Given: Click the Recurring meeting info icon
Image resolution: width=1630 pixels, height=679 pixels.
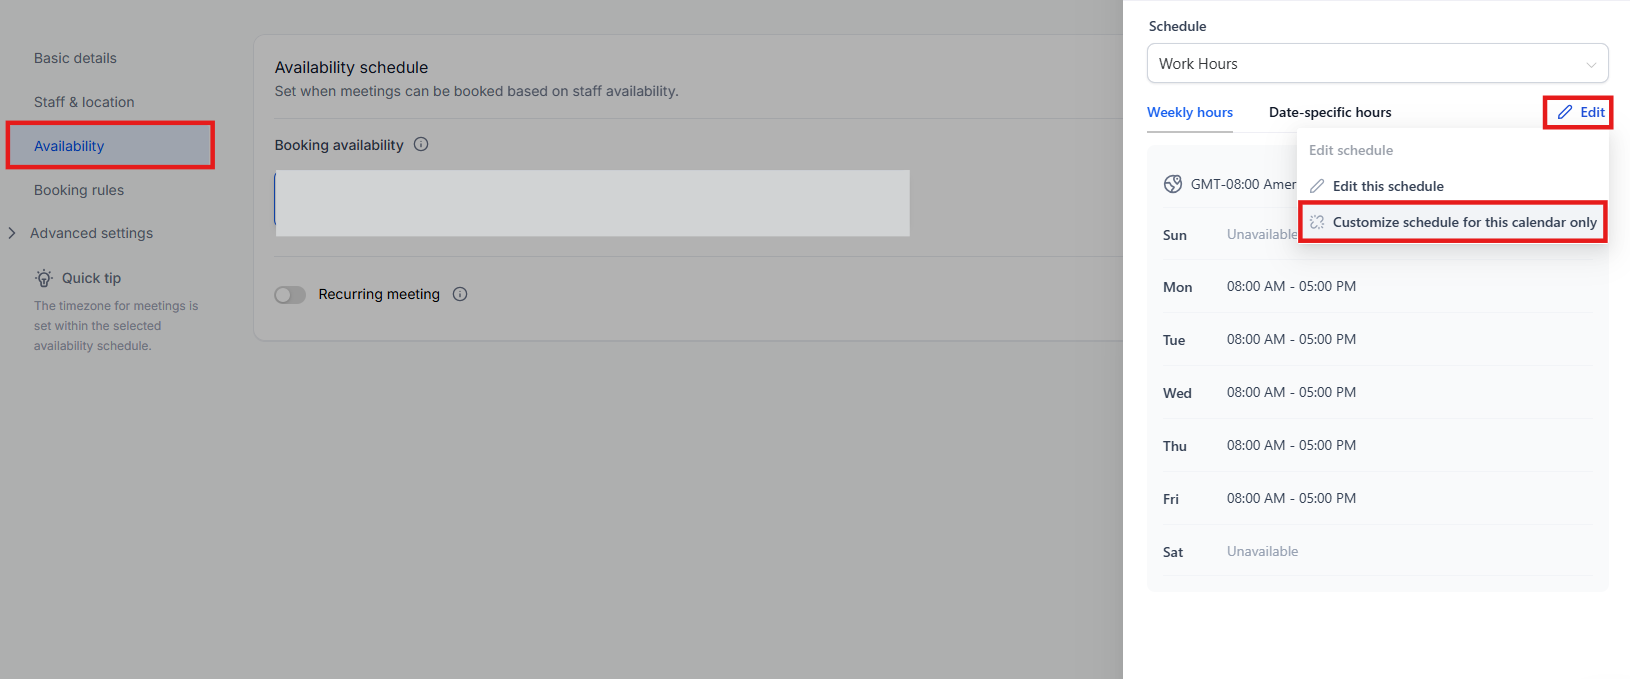Looking at the screenshot, I should click(460, 294).
